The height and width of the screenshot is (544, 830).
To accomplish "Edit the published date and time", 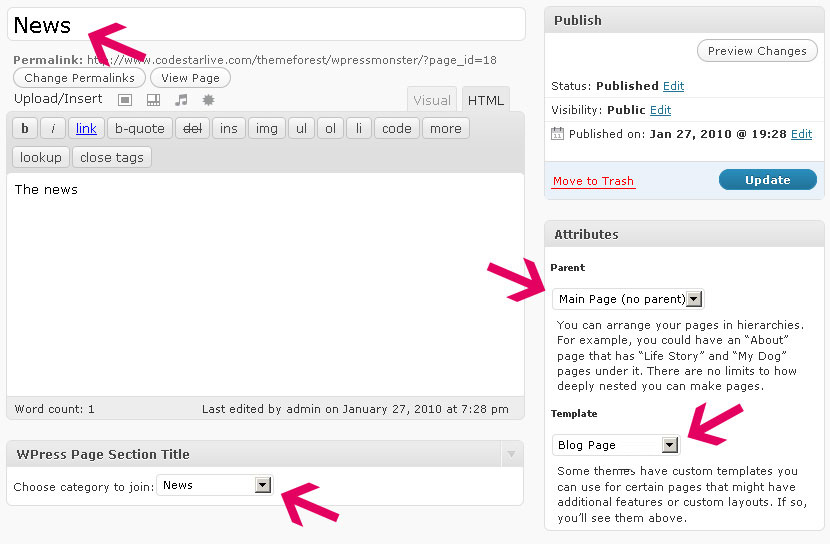I will tap(801, 134).
